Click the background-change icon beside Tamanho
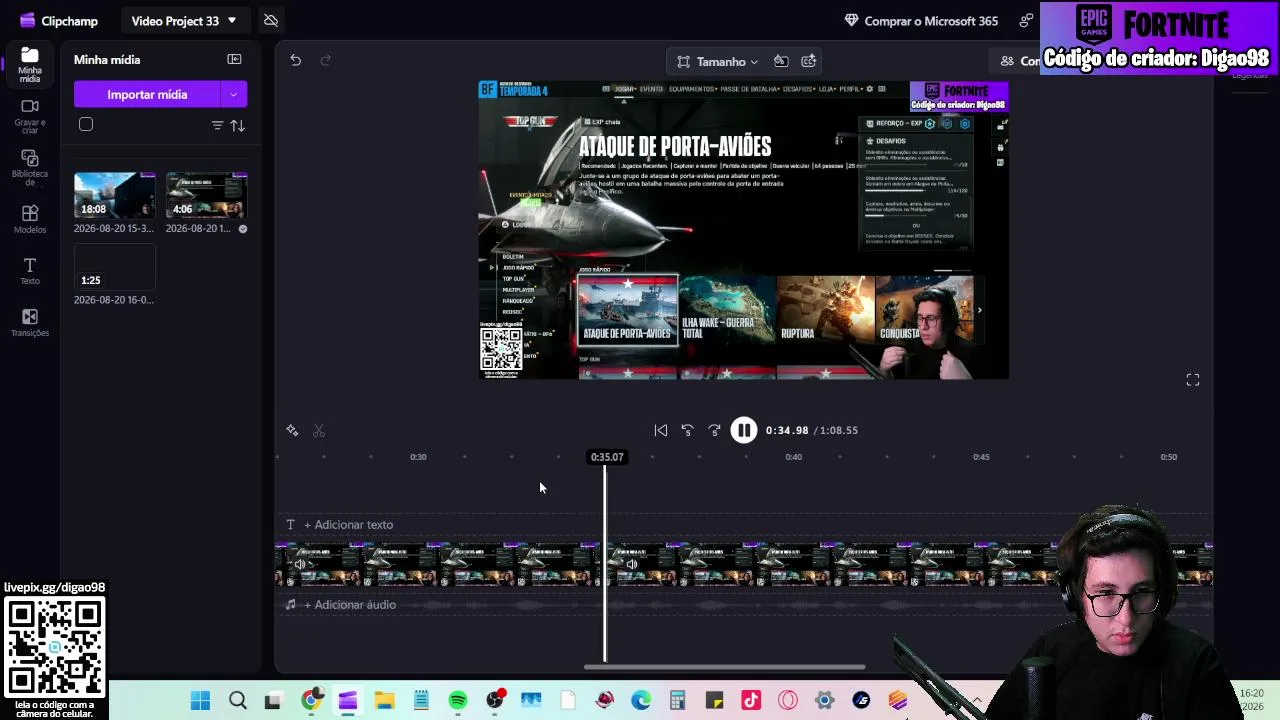 tap(781, 61)
